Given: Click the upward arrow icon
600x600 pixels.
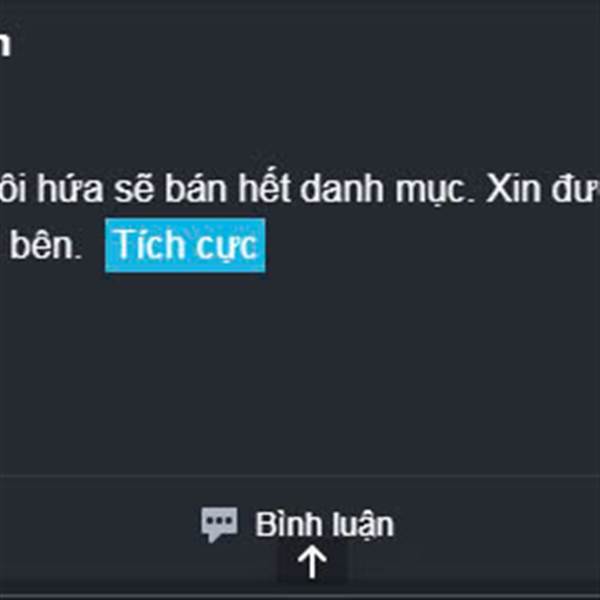Looking at the screenshot, I should (312, 562).
